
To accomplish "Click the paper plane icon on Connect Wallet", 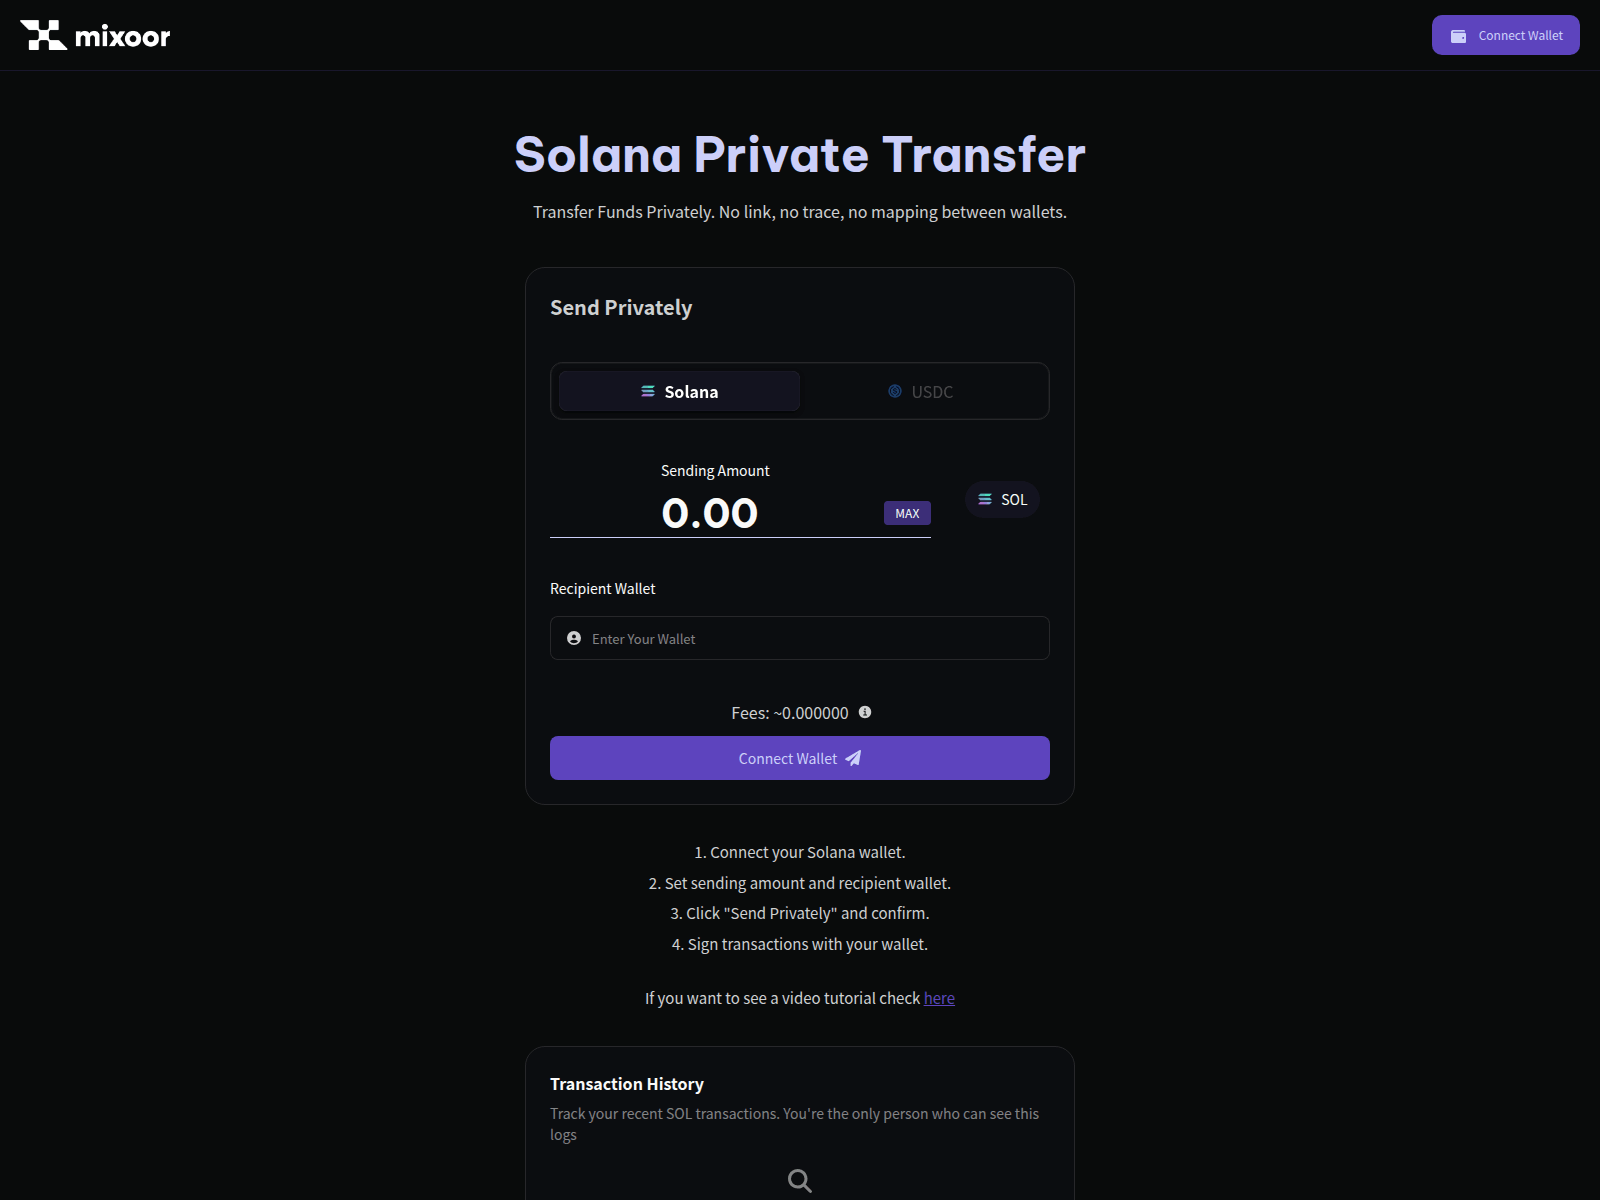I will (x=853, y=758).
